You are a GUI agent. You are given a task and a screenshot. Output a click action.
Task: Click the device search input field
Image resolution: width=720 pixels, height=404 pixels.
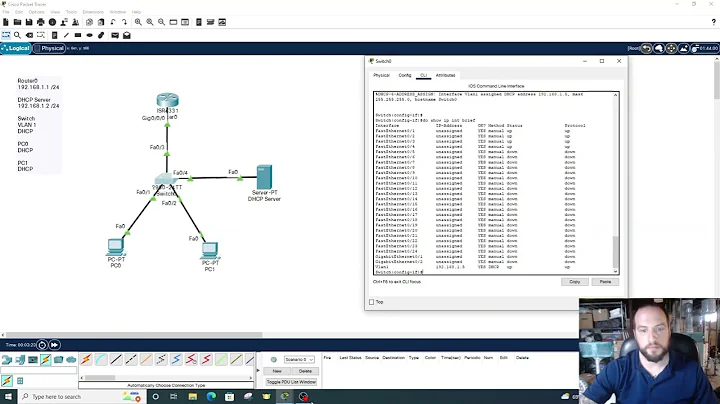[39, 370]
